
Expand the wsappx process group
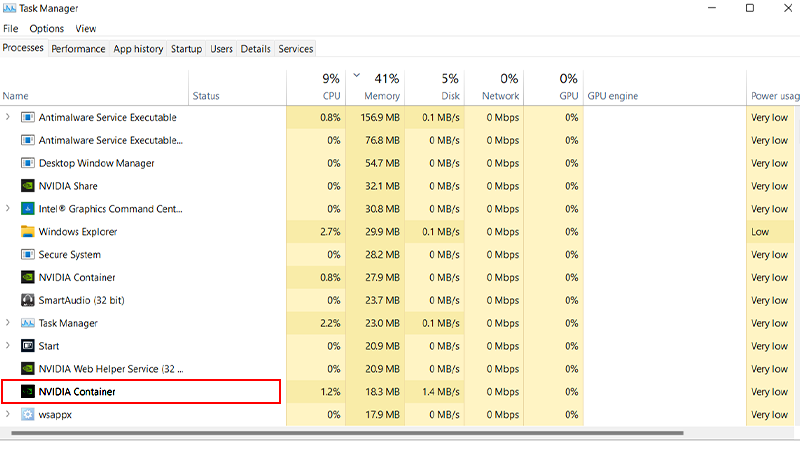coord(8,414)
